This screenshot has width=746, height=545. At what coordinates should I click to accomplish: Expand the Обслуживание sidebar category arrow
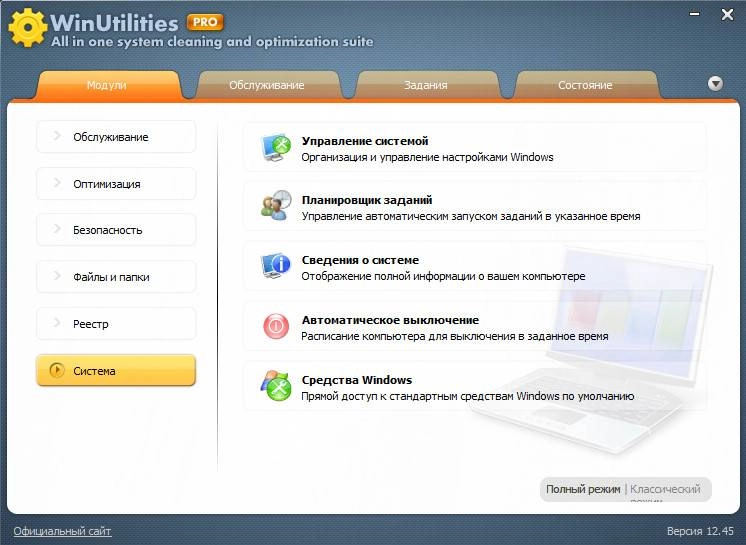57,136
